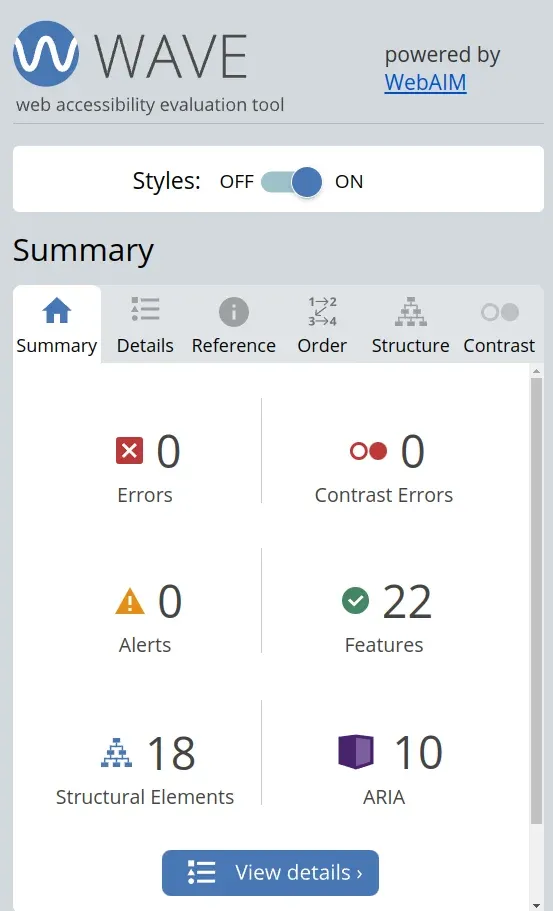553x911 pixels.
Task: Click the Features count 22
Action: 407,602
